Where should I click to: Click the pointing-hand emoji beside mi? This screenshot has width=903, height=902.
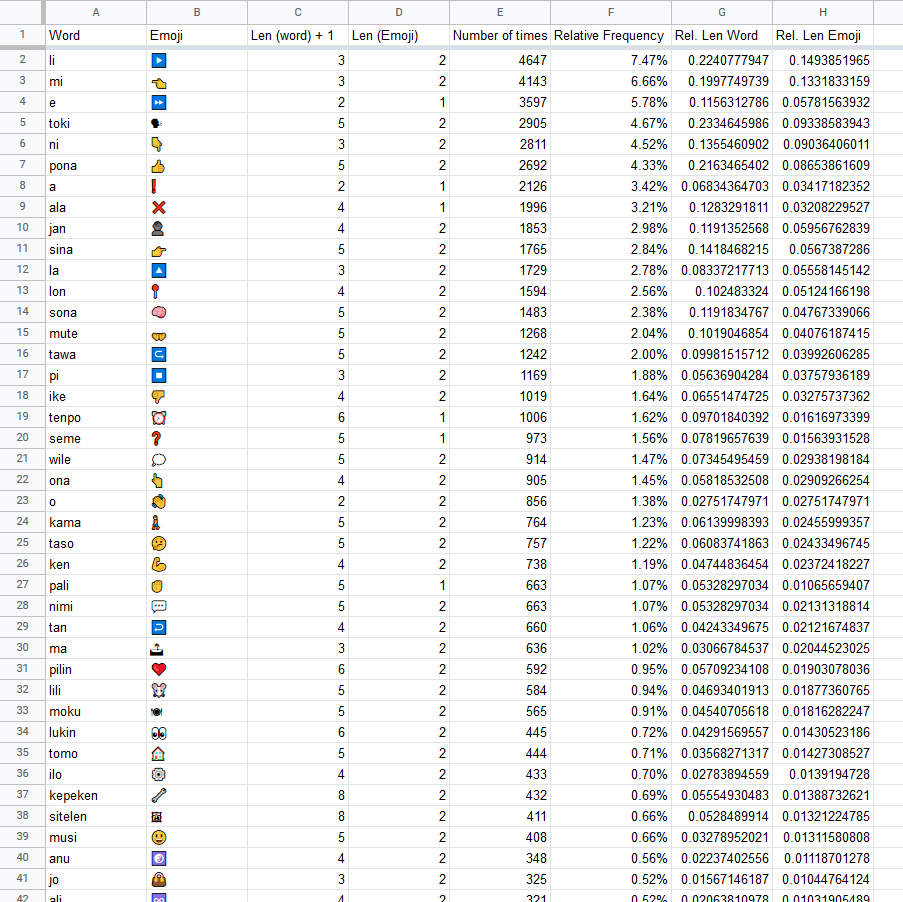pyautogui.click(x=158, y=82)
